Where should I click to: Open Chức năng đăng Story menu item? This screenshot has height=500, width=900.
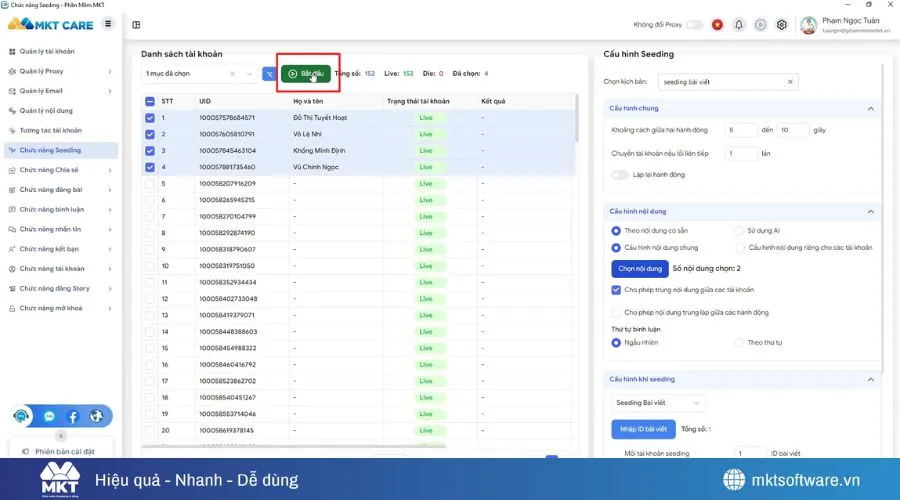coord(60,289)
